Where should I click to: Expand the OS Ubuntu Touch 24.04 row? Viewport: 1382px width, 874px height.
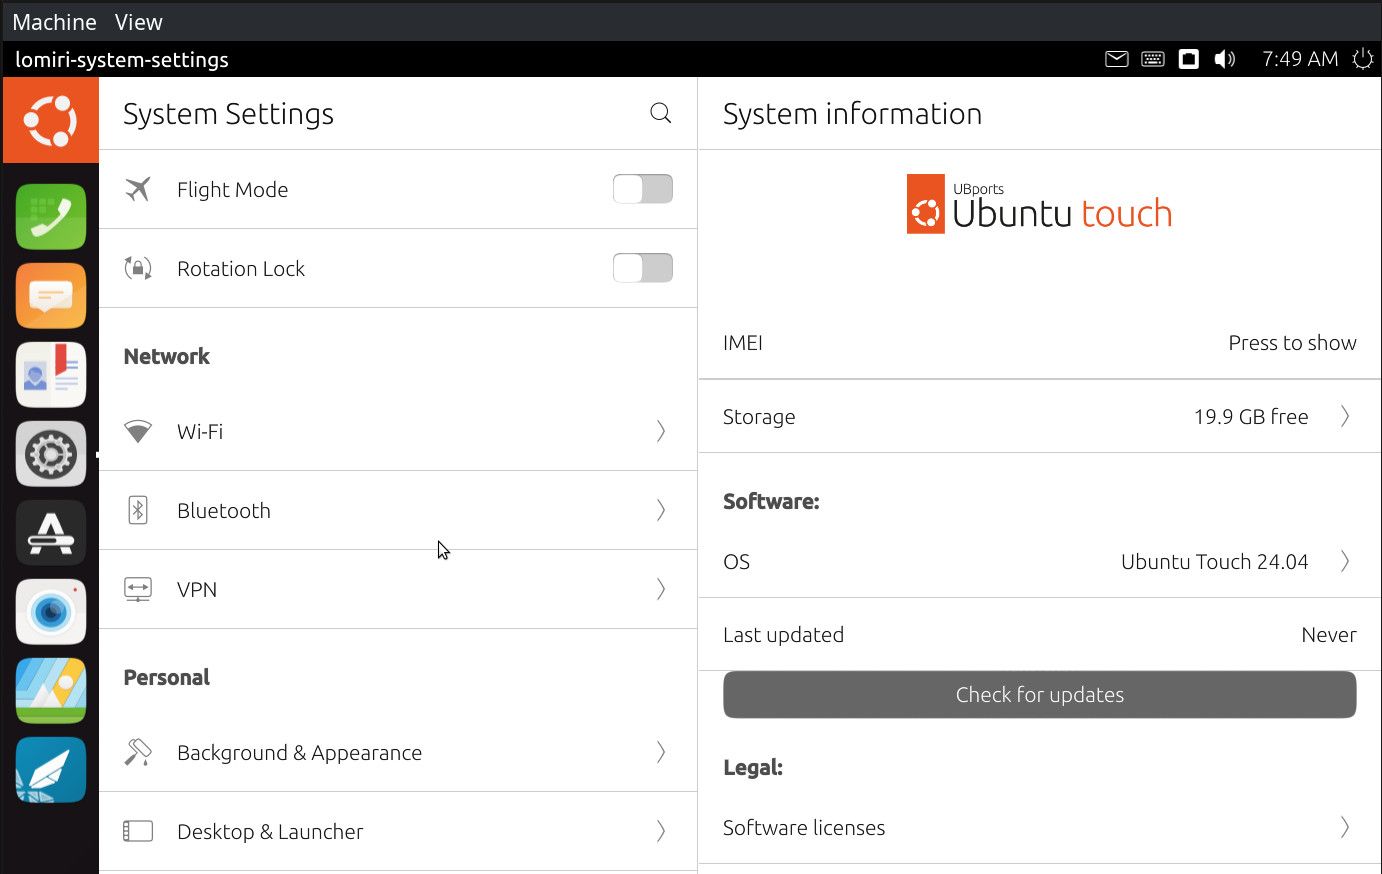(x=1039, y=562)
